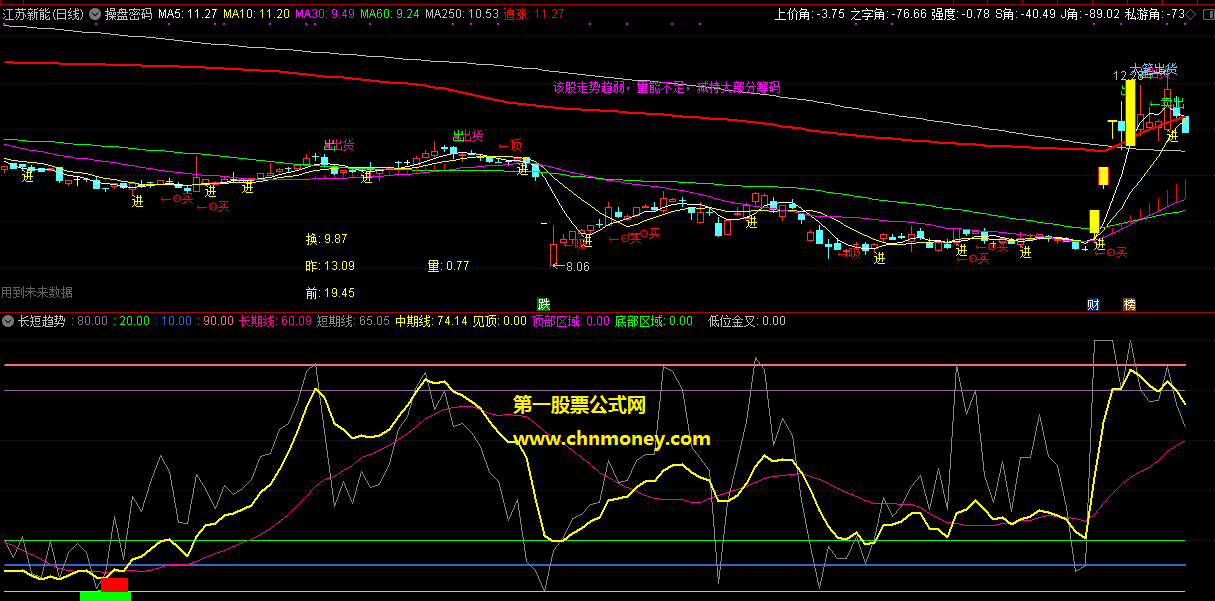Click the 之字角: -76.66 reading
1215x601 pixels.
(x=888, y=14)
